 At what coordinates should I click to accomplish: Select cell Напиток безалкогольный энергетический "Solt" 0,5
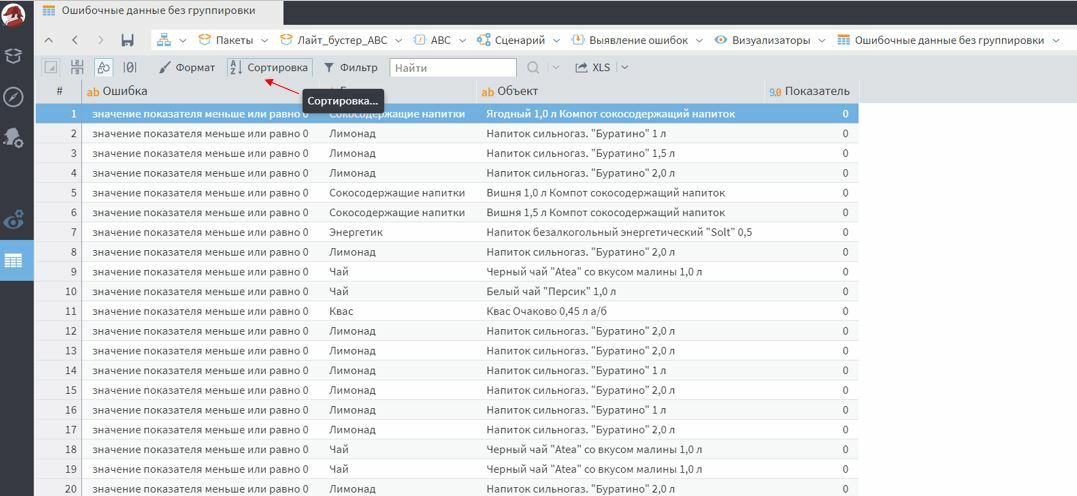[620, 232]
